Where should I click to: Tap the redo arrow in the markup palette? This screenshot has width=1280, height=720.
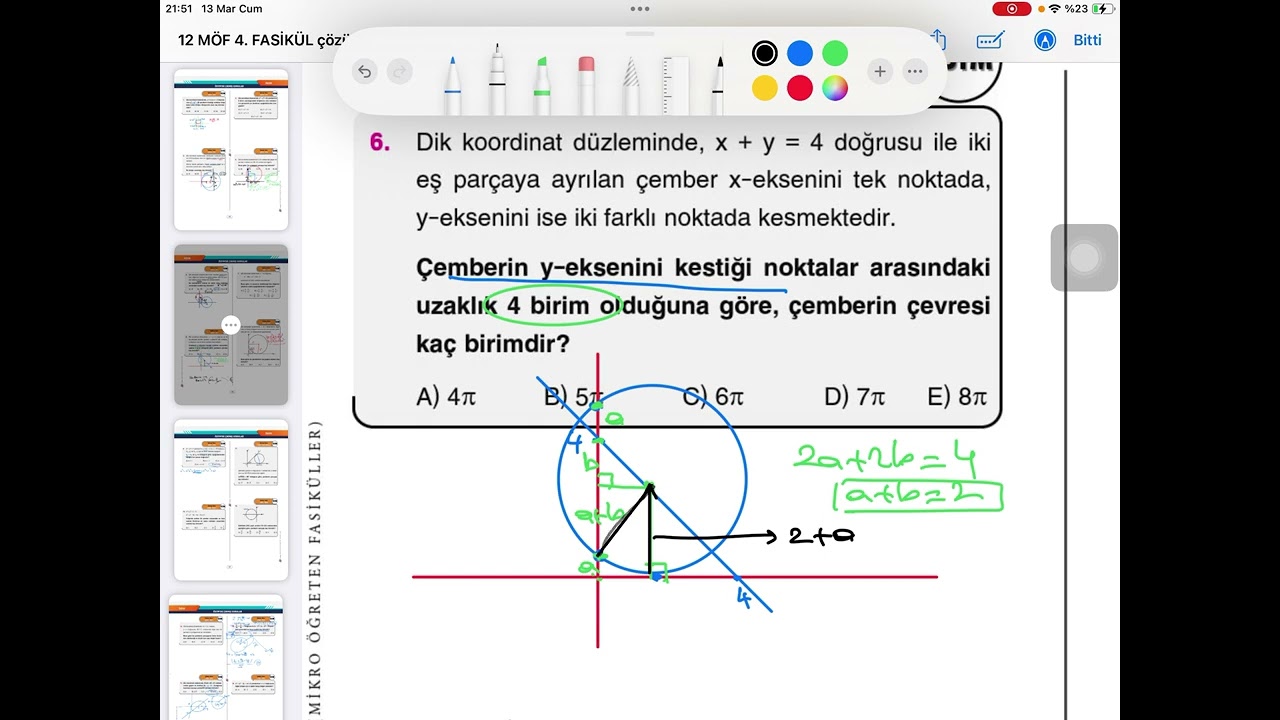(399, 71)
